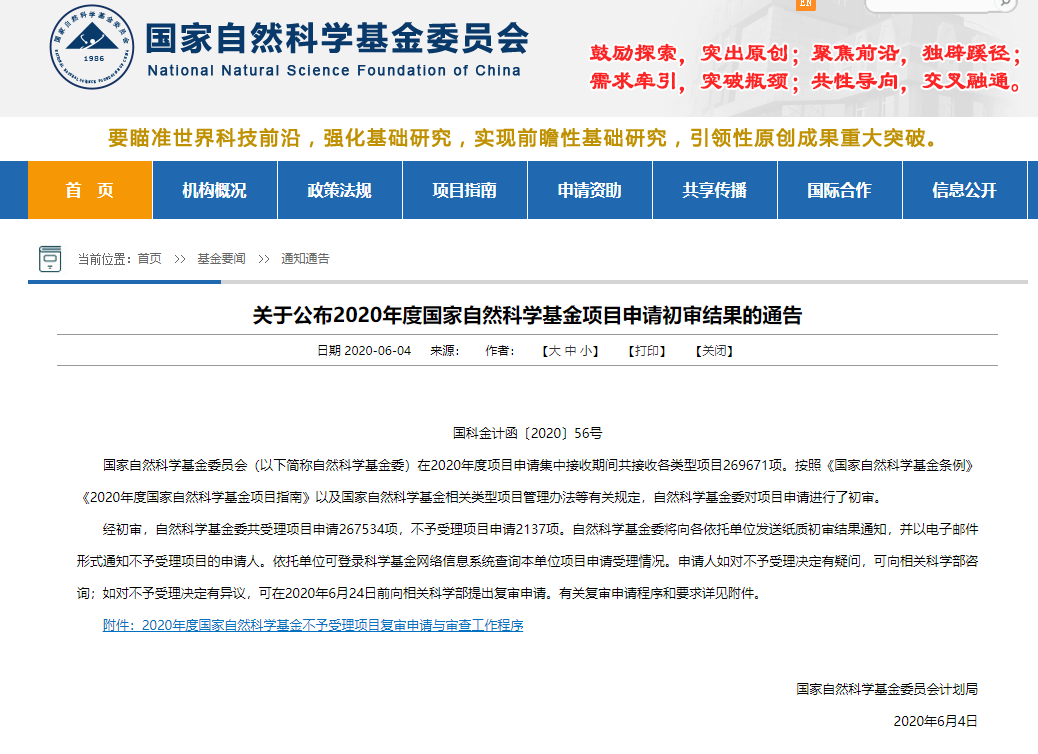Open the 附件 attachment link about 复审申请
The width and height of the screenshot is (1038, 754).
(x=313, y=625)
